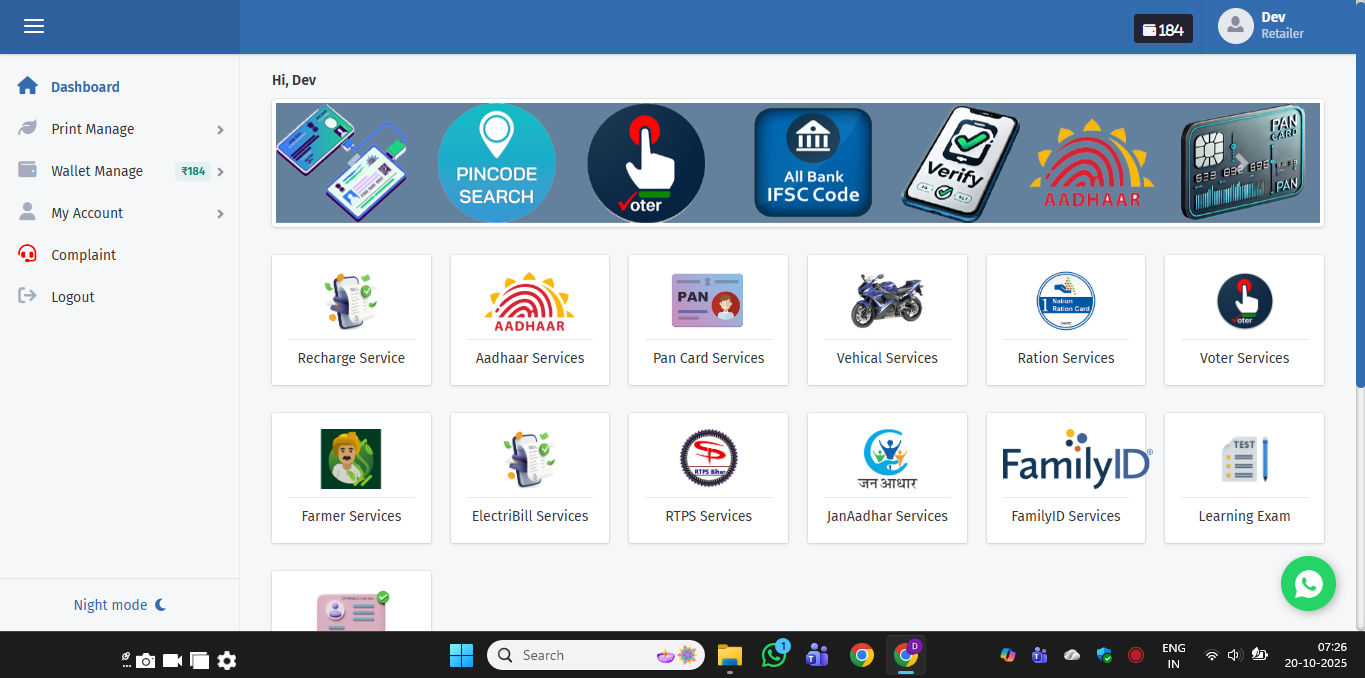Open the wallet balance badge showing 184
The image size is (1365, 678).
[1163, 29]
